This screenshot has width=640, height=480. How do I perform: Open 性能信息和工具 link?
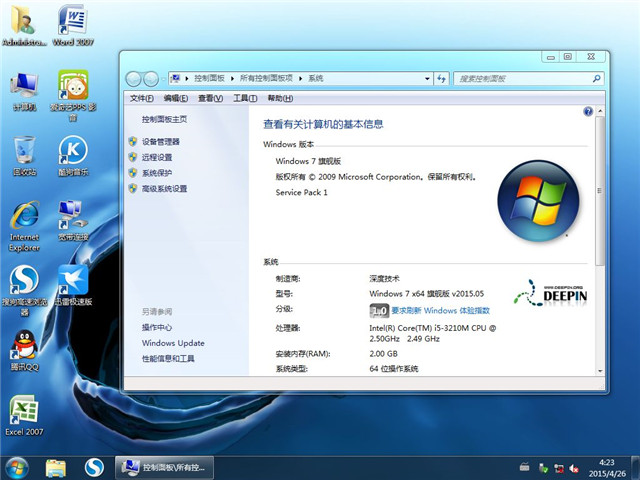coord(168,358)
